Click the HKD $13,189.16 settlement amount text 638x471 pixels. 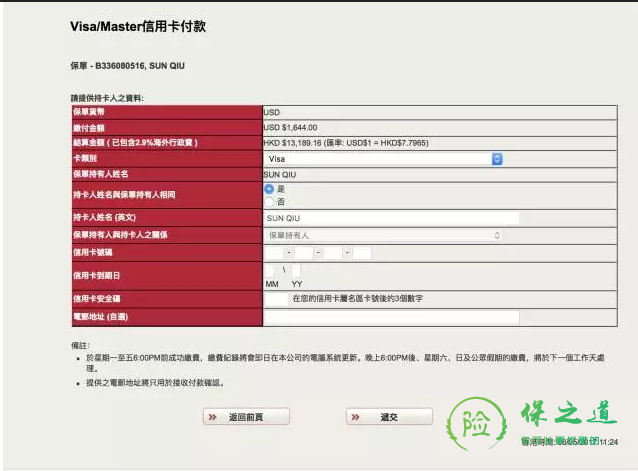coord(346,143)
